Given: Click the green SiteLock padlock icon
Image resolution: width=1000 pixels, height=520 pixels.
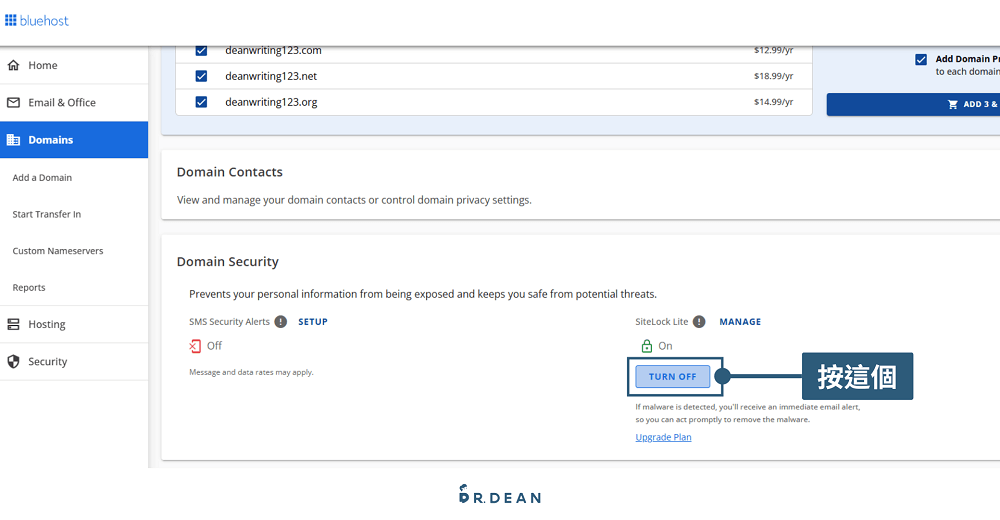Looking at the screenshot, I should [646, 346].
